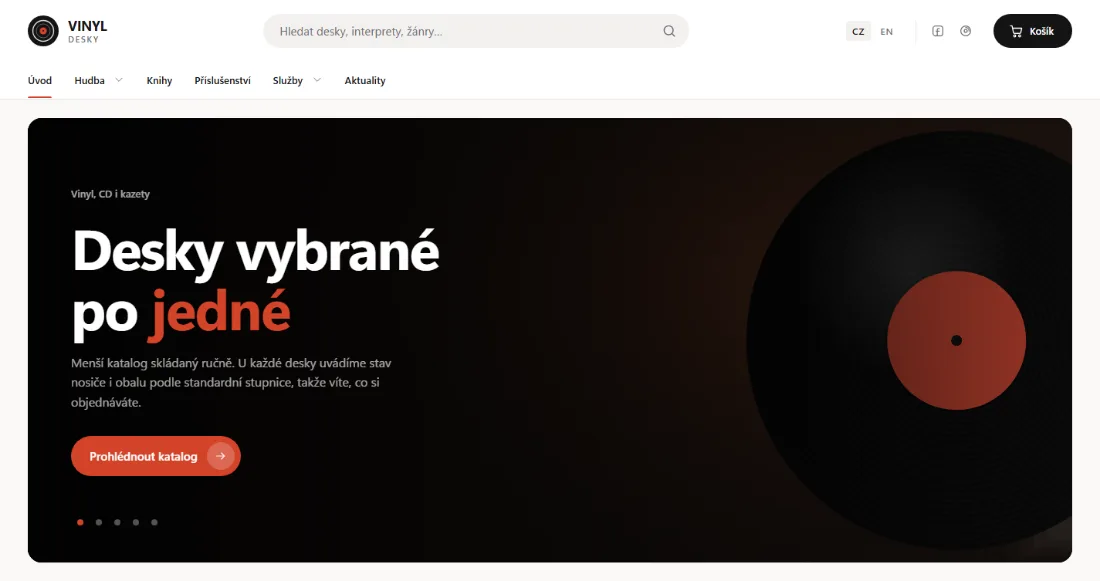Click the Vinyl Desky record logo icon
This screenshot has height=581, width=1100.
point(43,31)
